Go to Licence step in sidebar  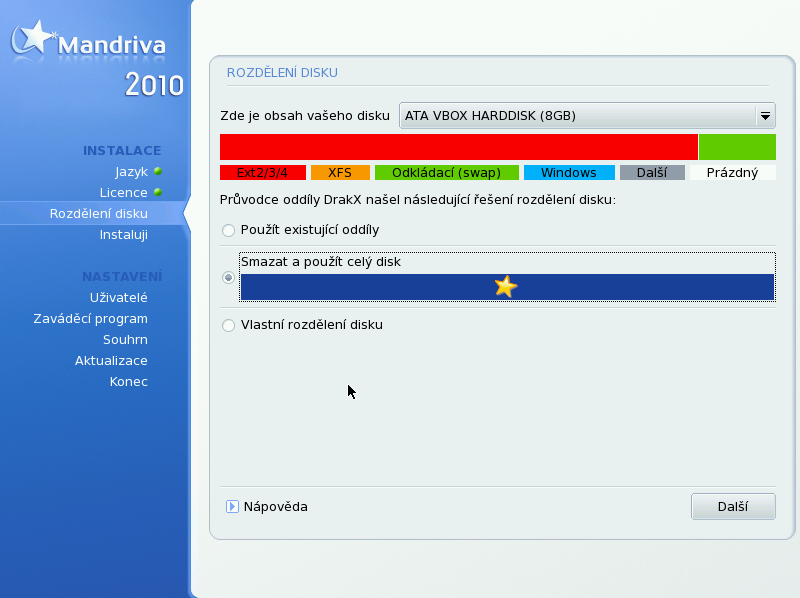123,192
